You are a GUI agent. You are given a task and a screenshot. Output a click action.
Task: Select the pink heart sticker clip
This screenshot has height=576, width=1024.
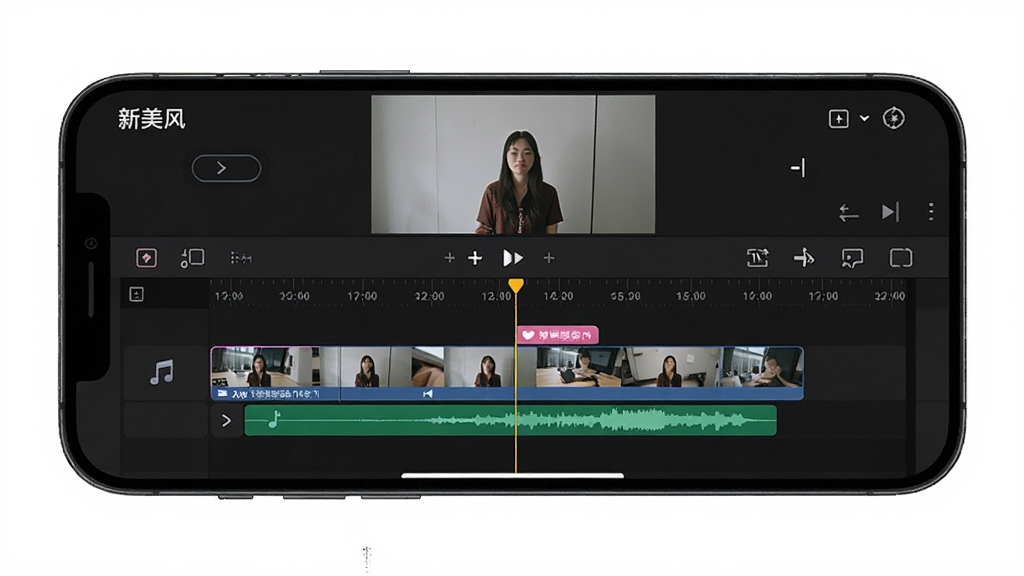(558, 335)
